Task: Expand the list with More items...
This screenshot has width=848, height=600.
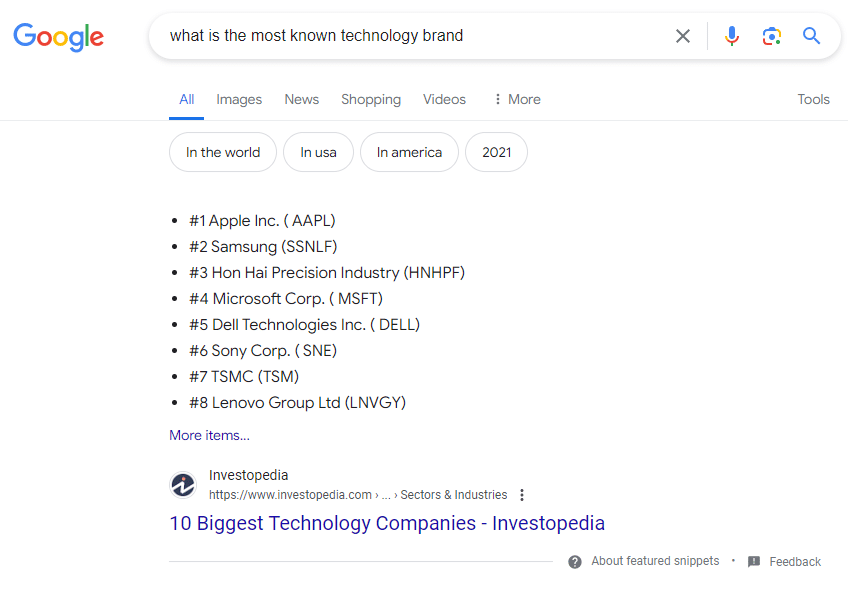Action: (209, 435)
